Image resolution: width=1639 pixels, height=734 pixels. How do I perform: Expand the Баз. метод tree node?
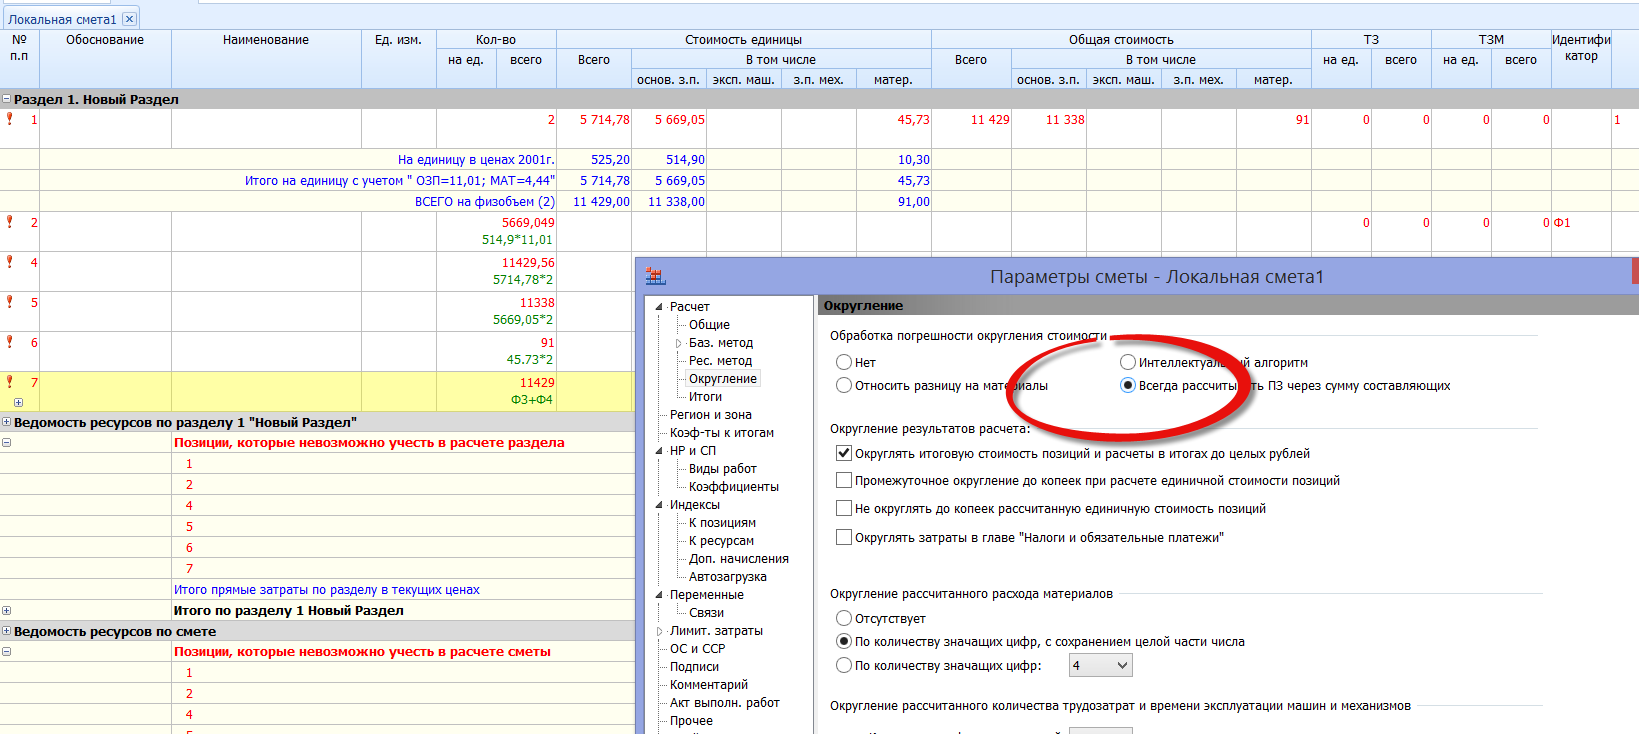tap(678, 343)
